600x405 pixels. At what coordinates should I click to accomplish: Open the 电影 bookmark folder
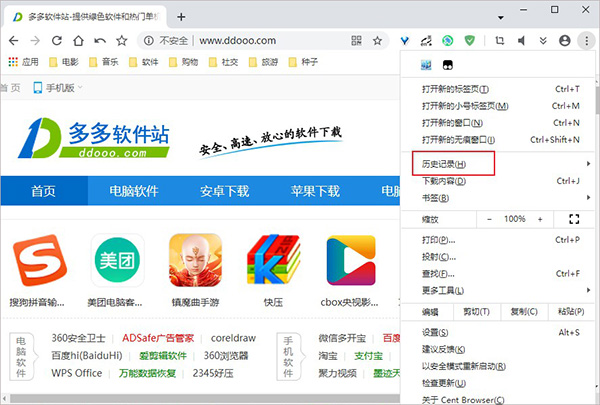[64, 62]
